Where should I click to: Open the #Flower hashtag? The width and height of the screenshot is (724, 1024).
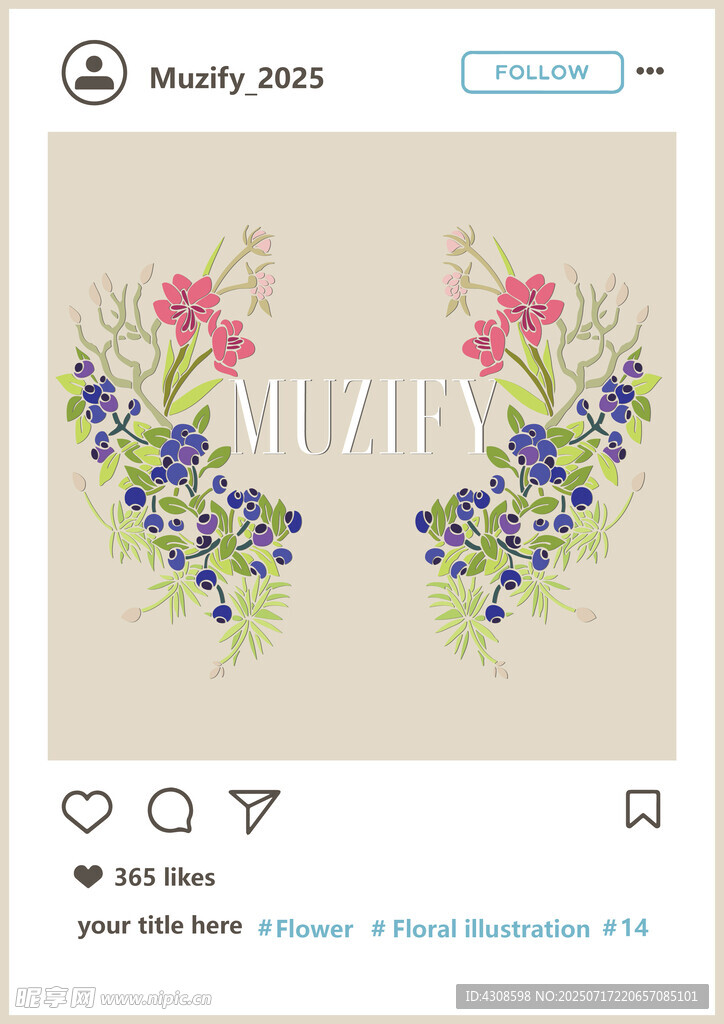point(306,929)
